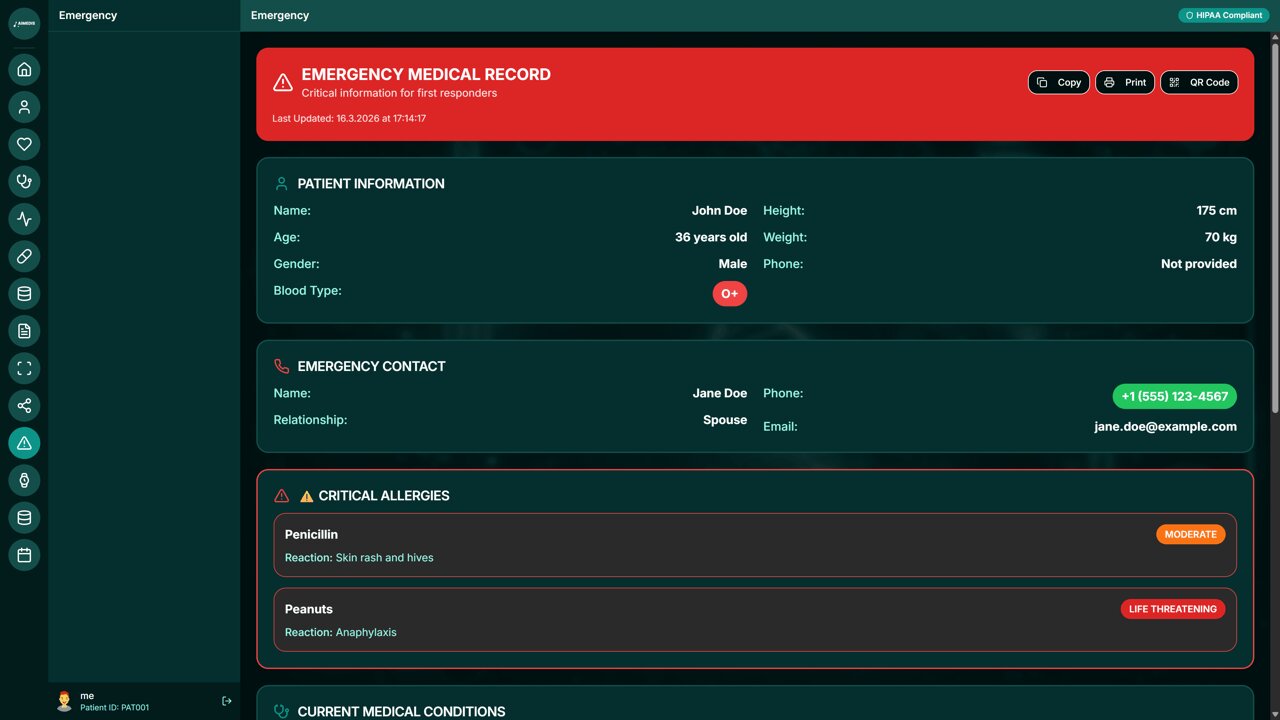Click the warning triangle in the red record banner
This screenshot has width=1280, height=720.
tap(283, 82)
